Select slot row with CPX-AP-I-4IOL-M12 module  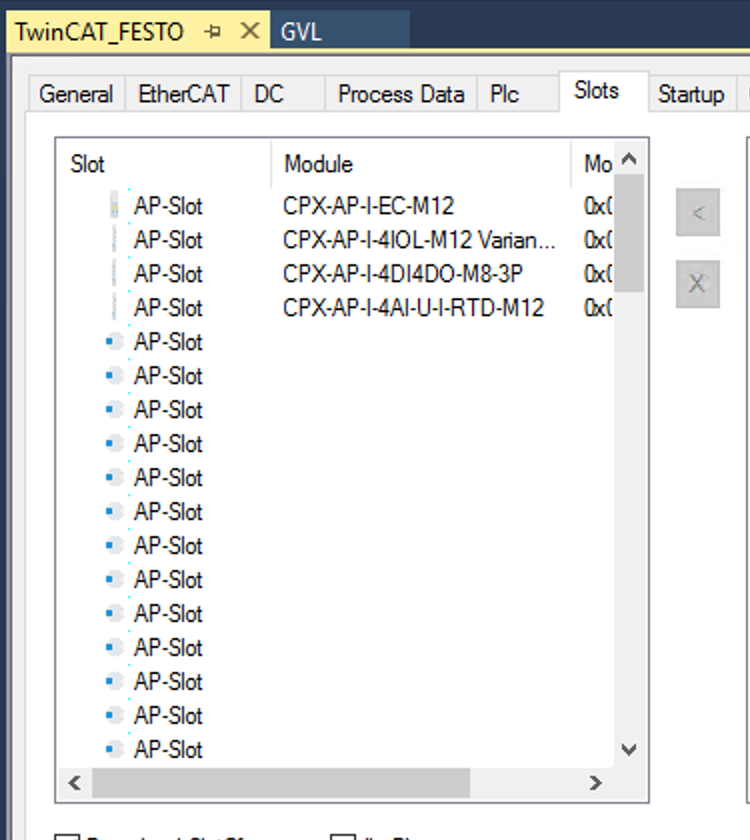pos(335,240)
